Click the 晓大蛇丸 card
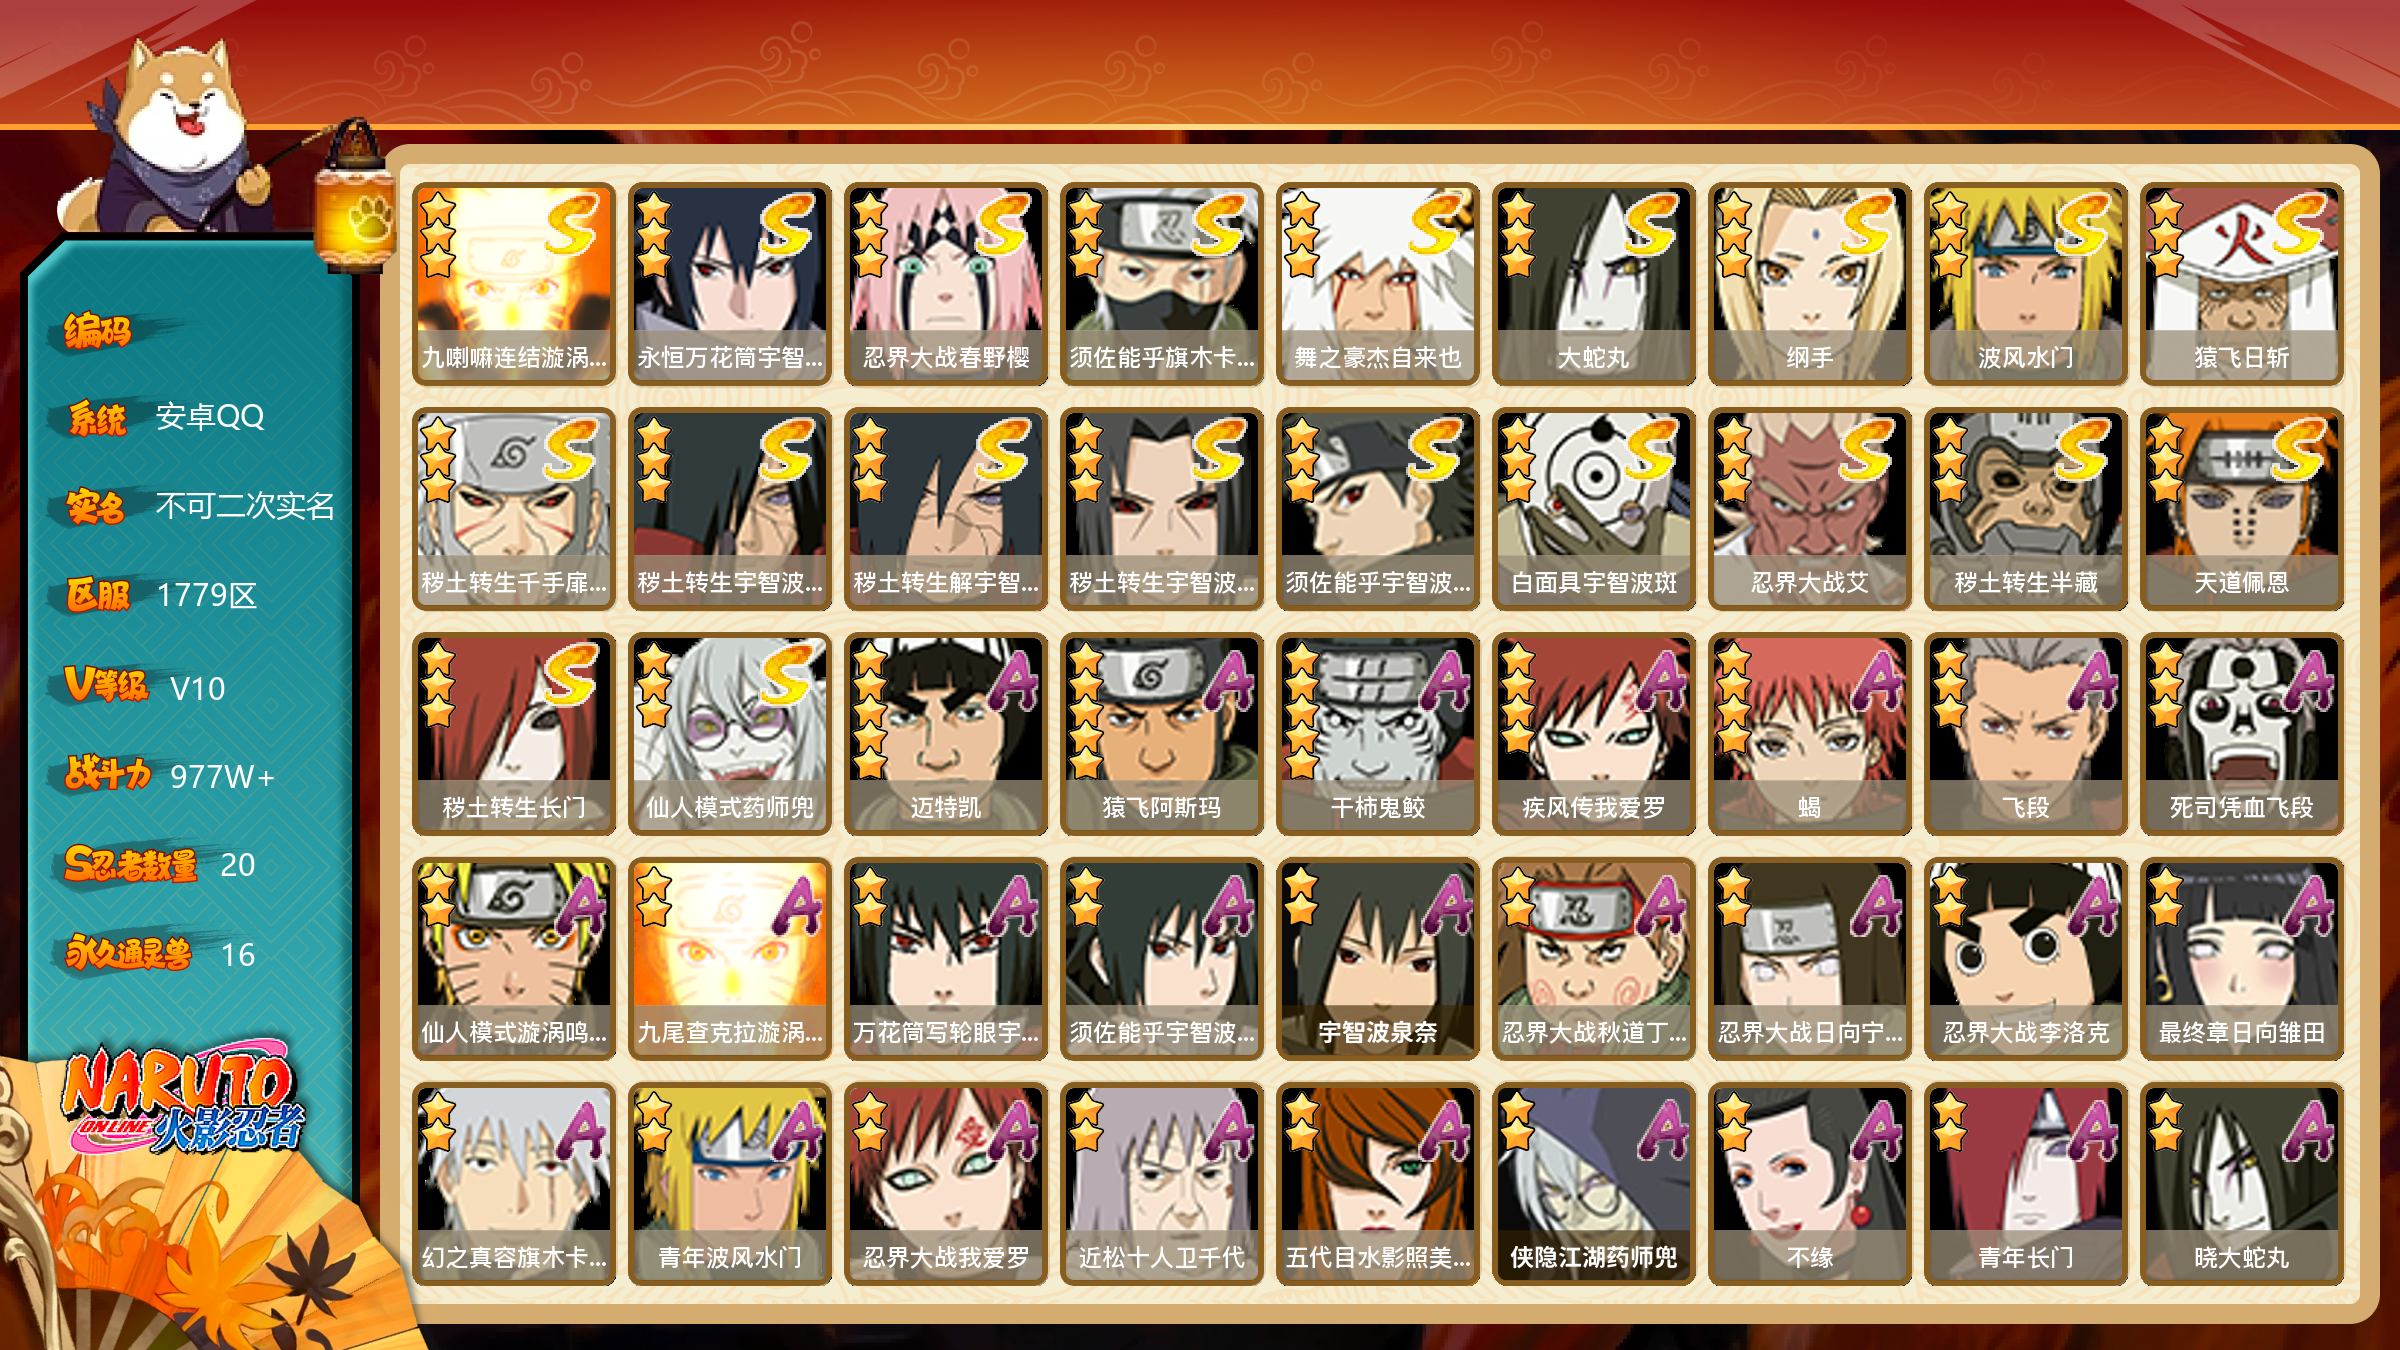The image size is (2400, 1350). (x=2241, y=1184)
